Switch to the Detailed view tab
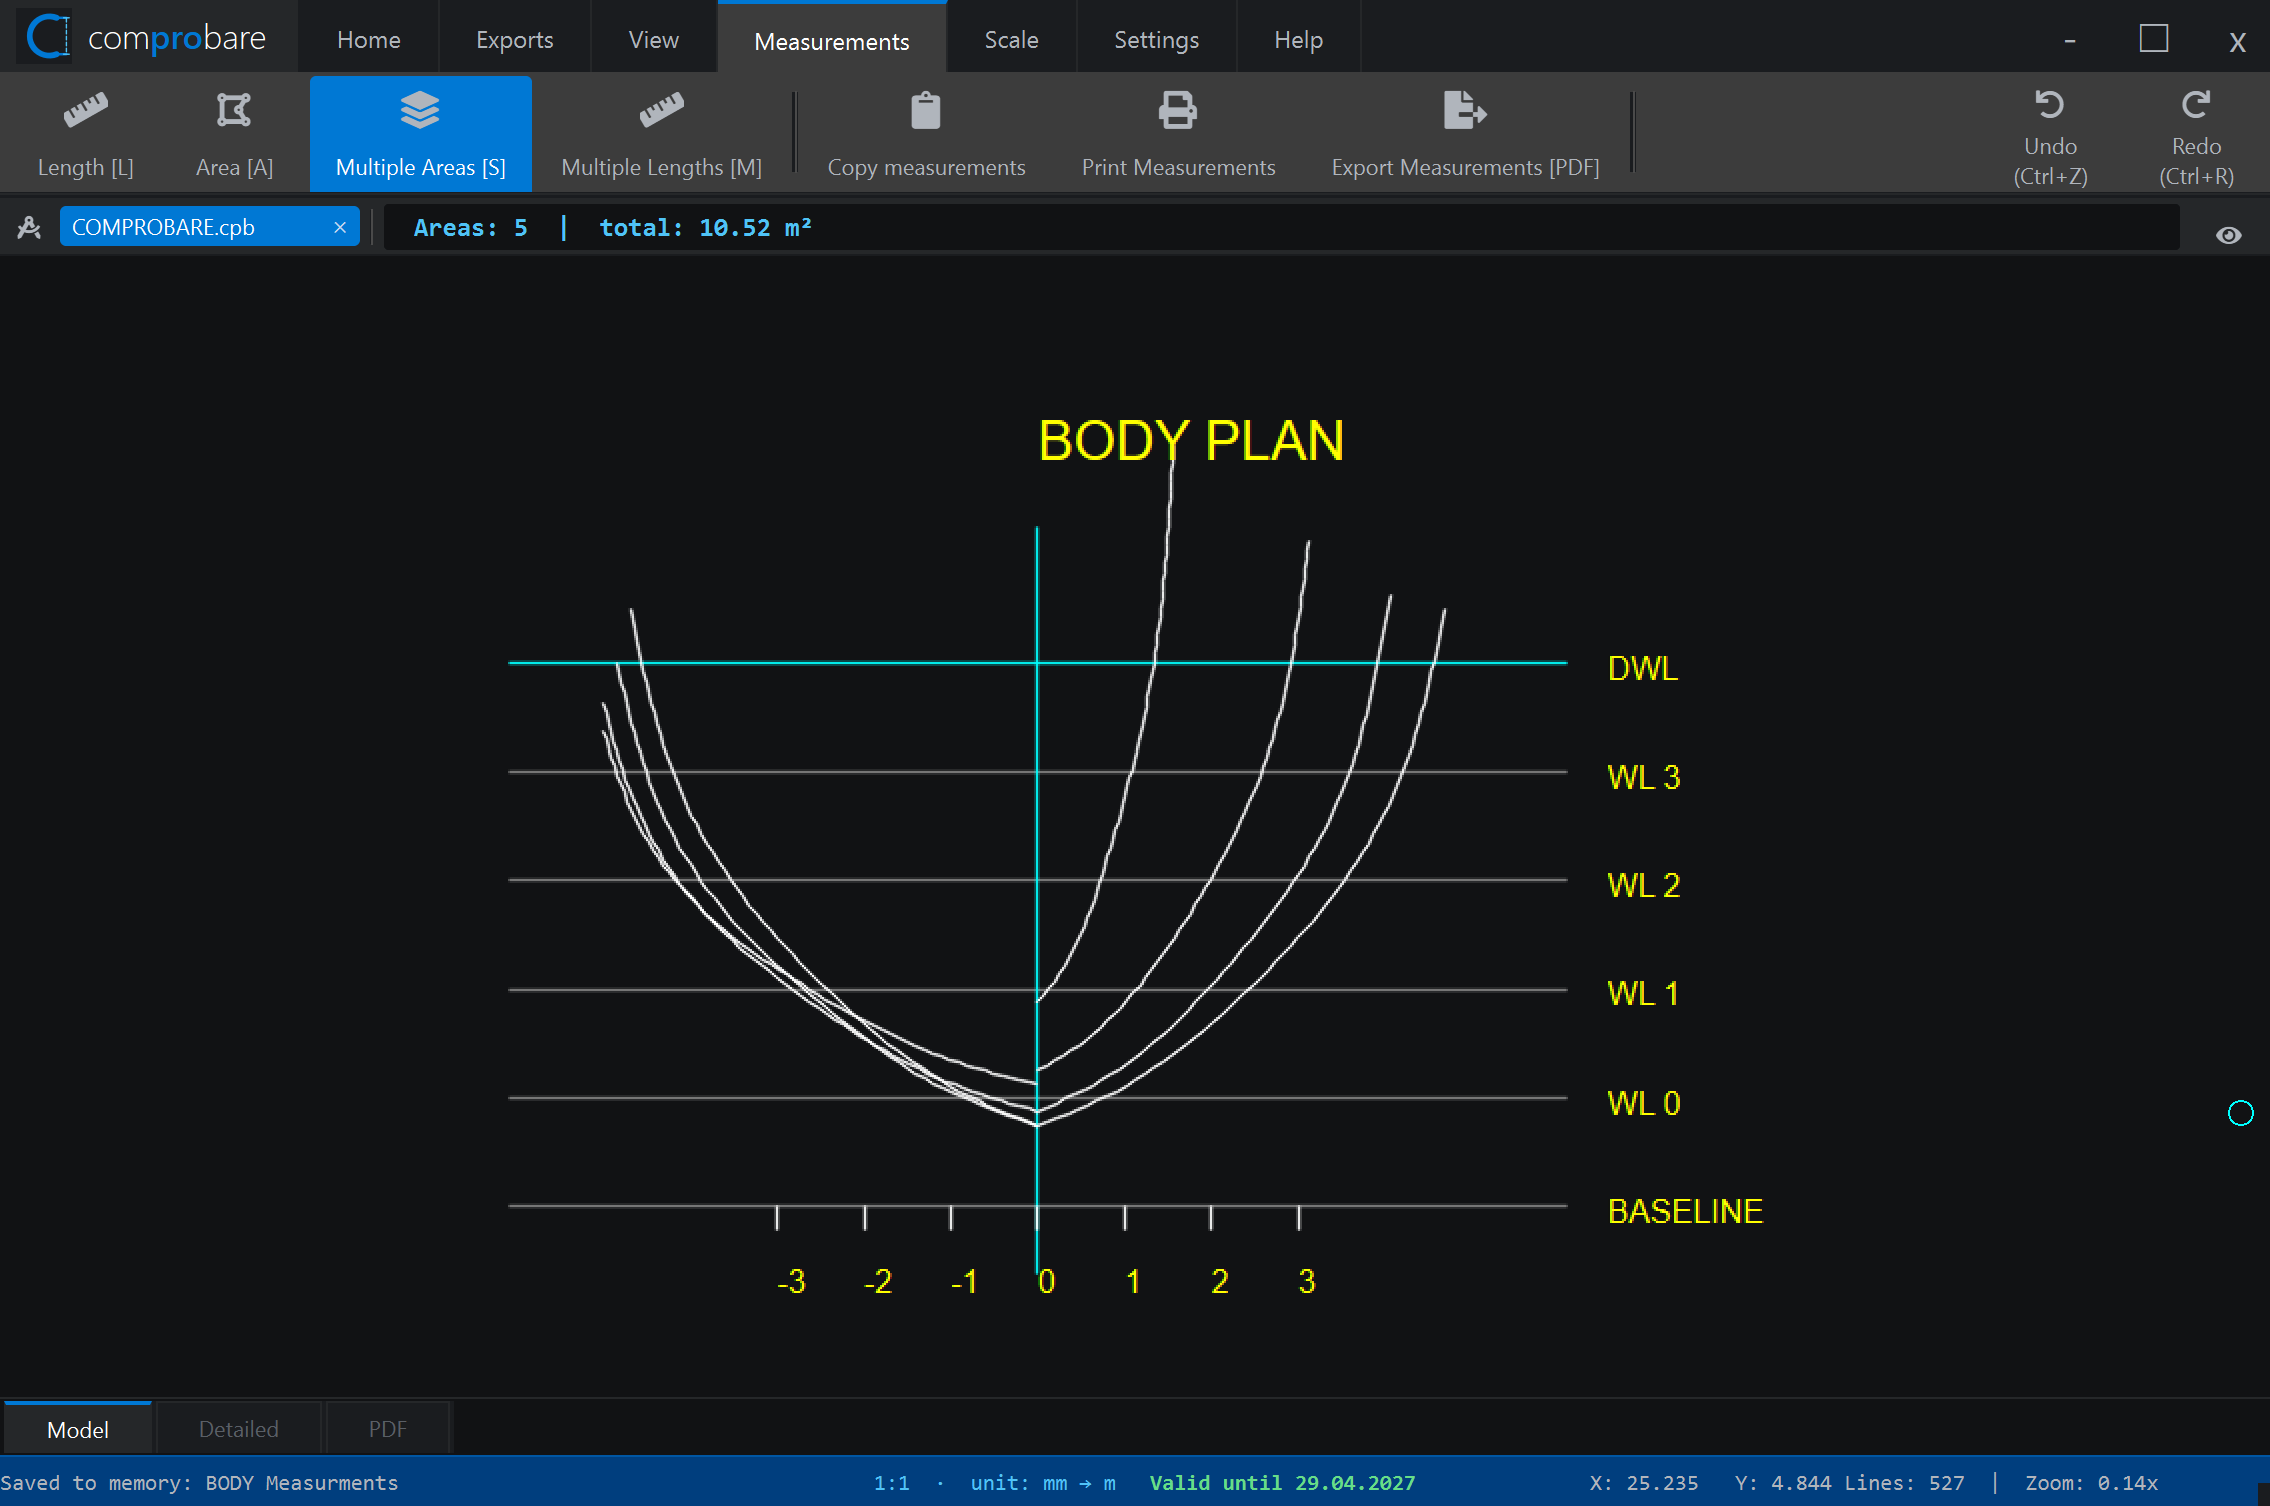Screen dimensions: 2270x1506 coord(239,1429)
